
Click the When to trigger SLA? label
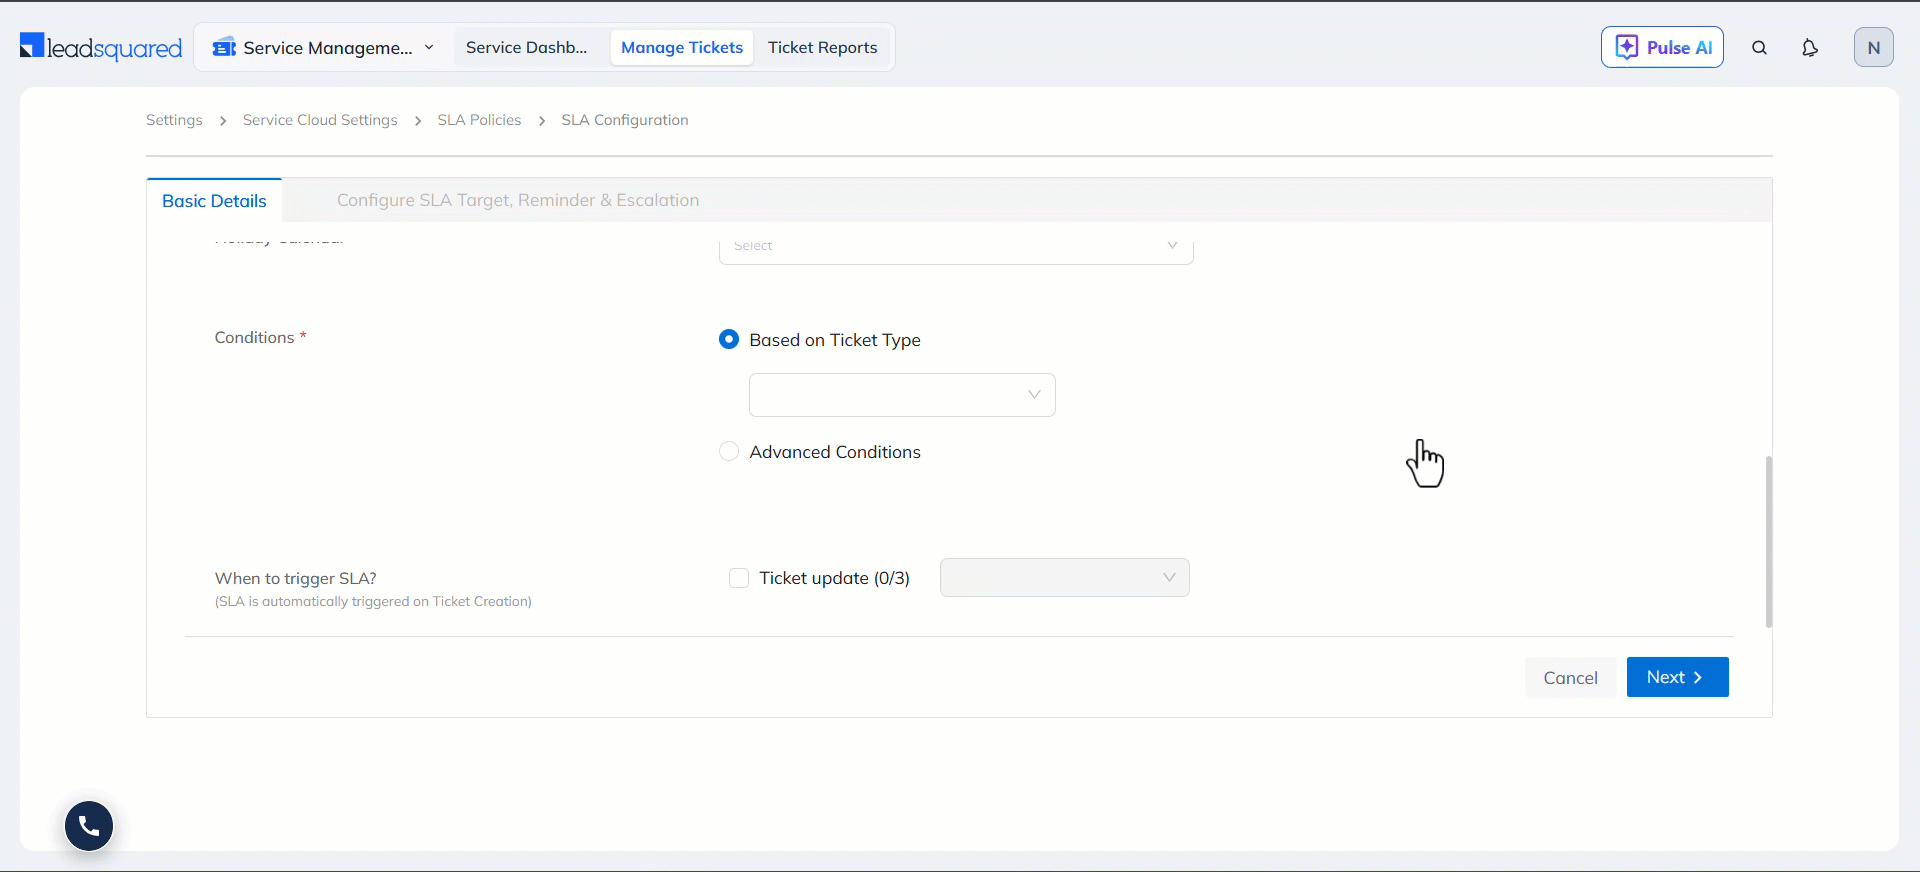296,578
